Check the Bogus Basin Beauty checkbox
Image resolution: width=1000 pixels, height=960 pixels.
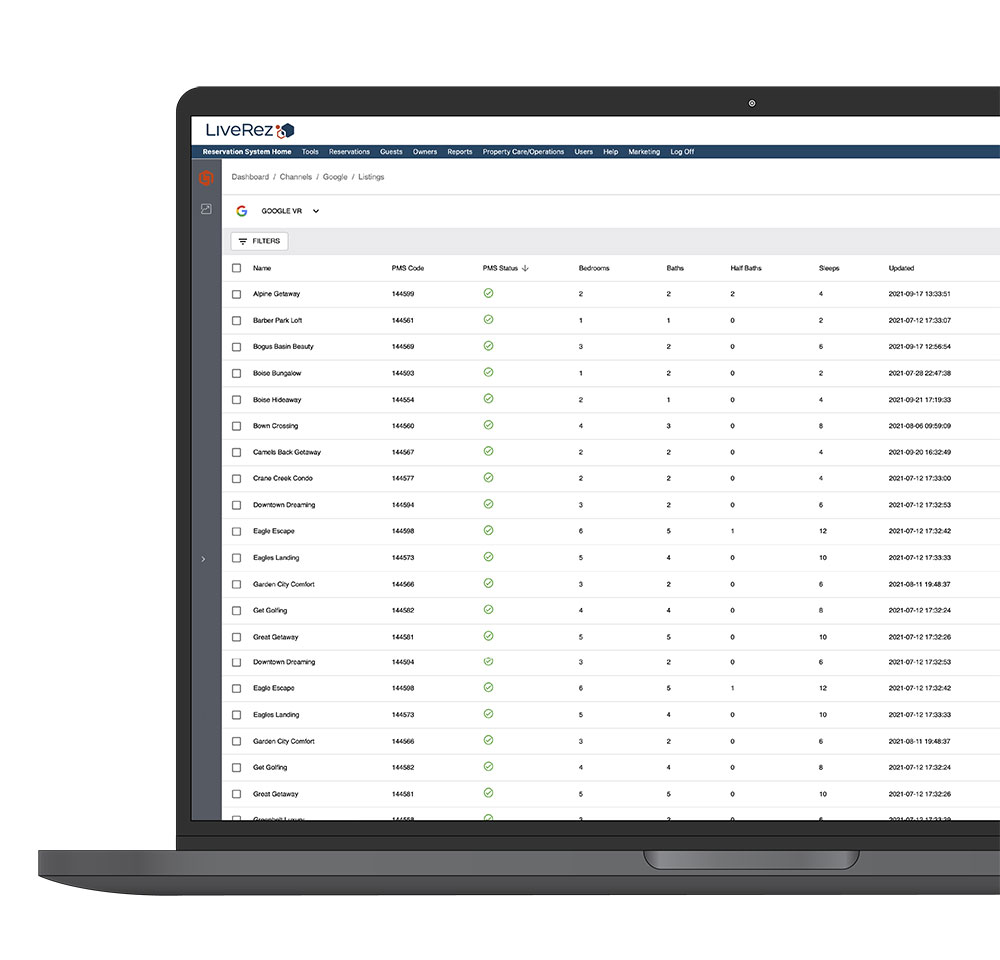coord(237,347)
